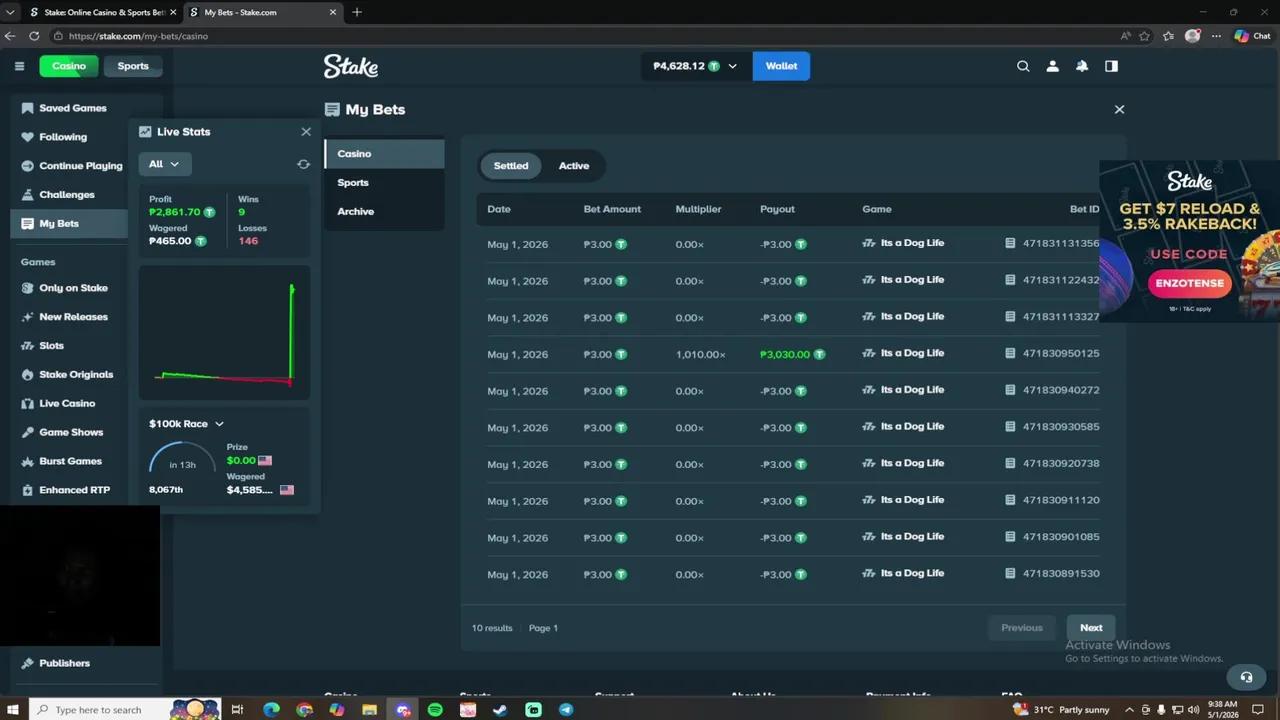
Task: Open Live Casino in the sidebar
Action: (67, 404)
